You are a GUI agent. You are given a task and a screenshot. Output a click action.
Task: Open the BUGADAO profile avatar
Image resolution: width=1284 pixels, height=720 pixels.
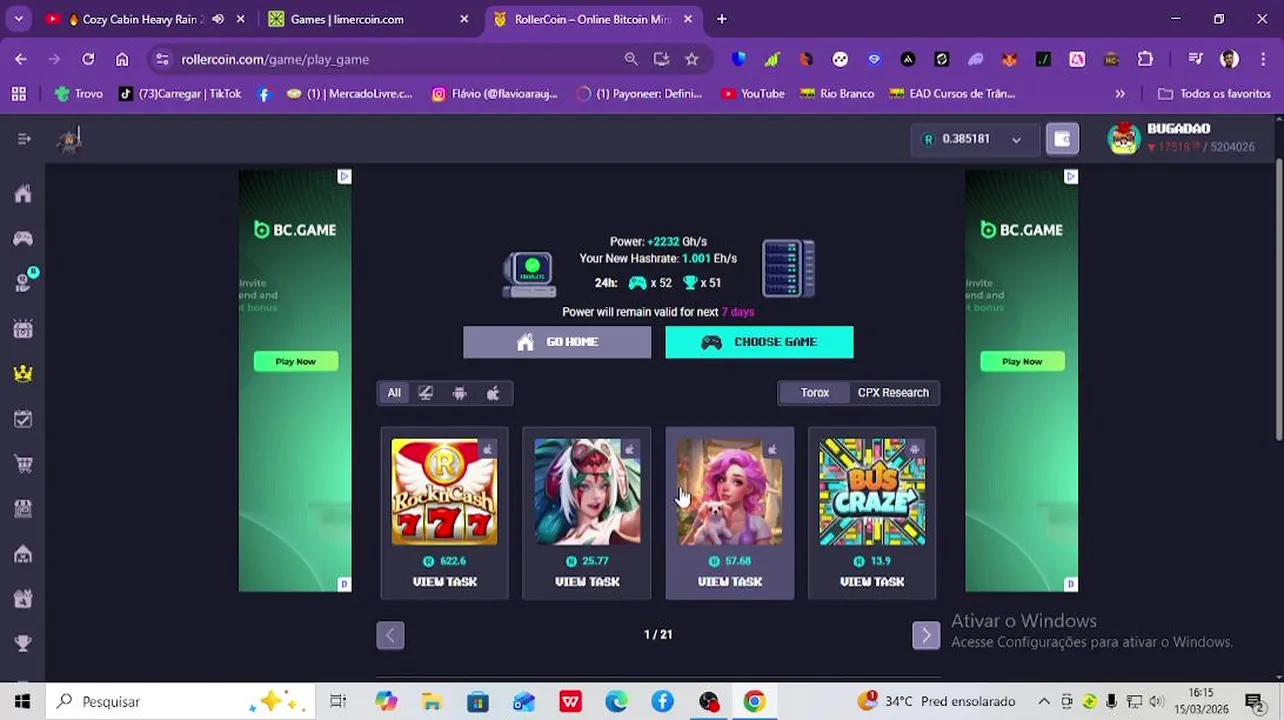[1124, 139]
